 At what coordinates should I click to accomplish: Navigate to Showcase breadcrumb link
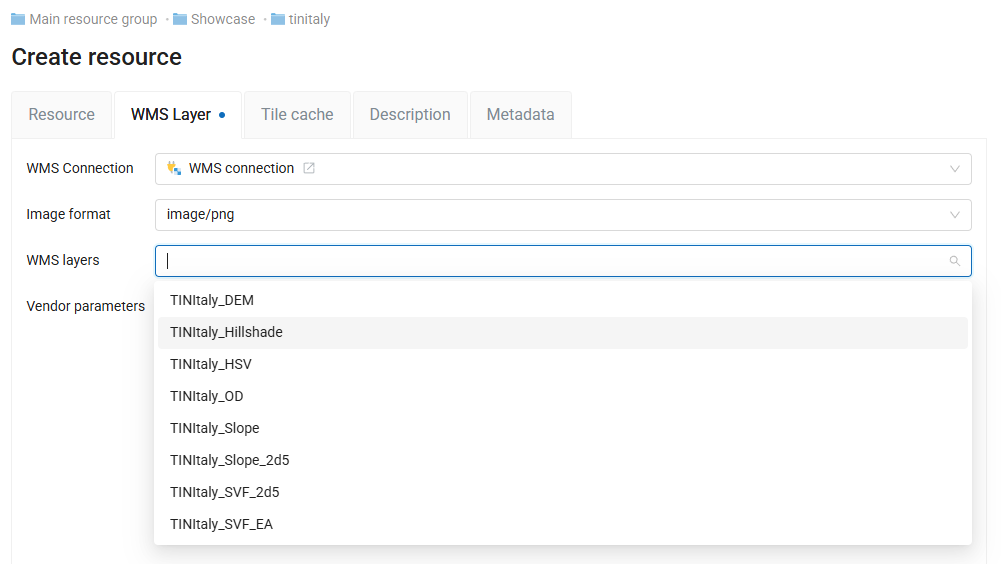point(222,20)
